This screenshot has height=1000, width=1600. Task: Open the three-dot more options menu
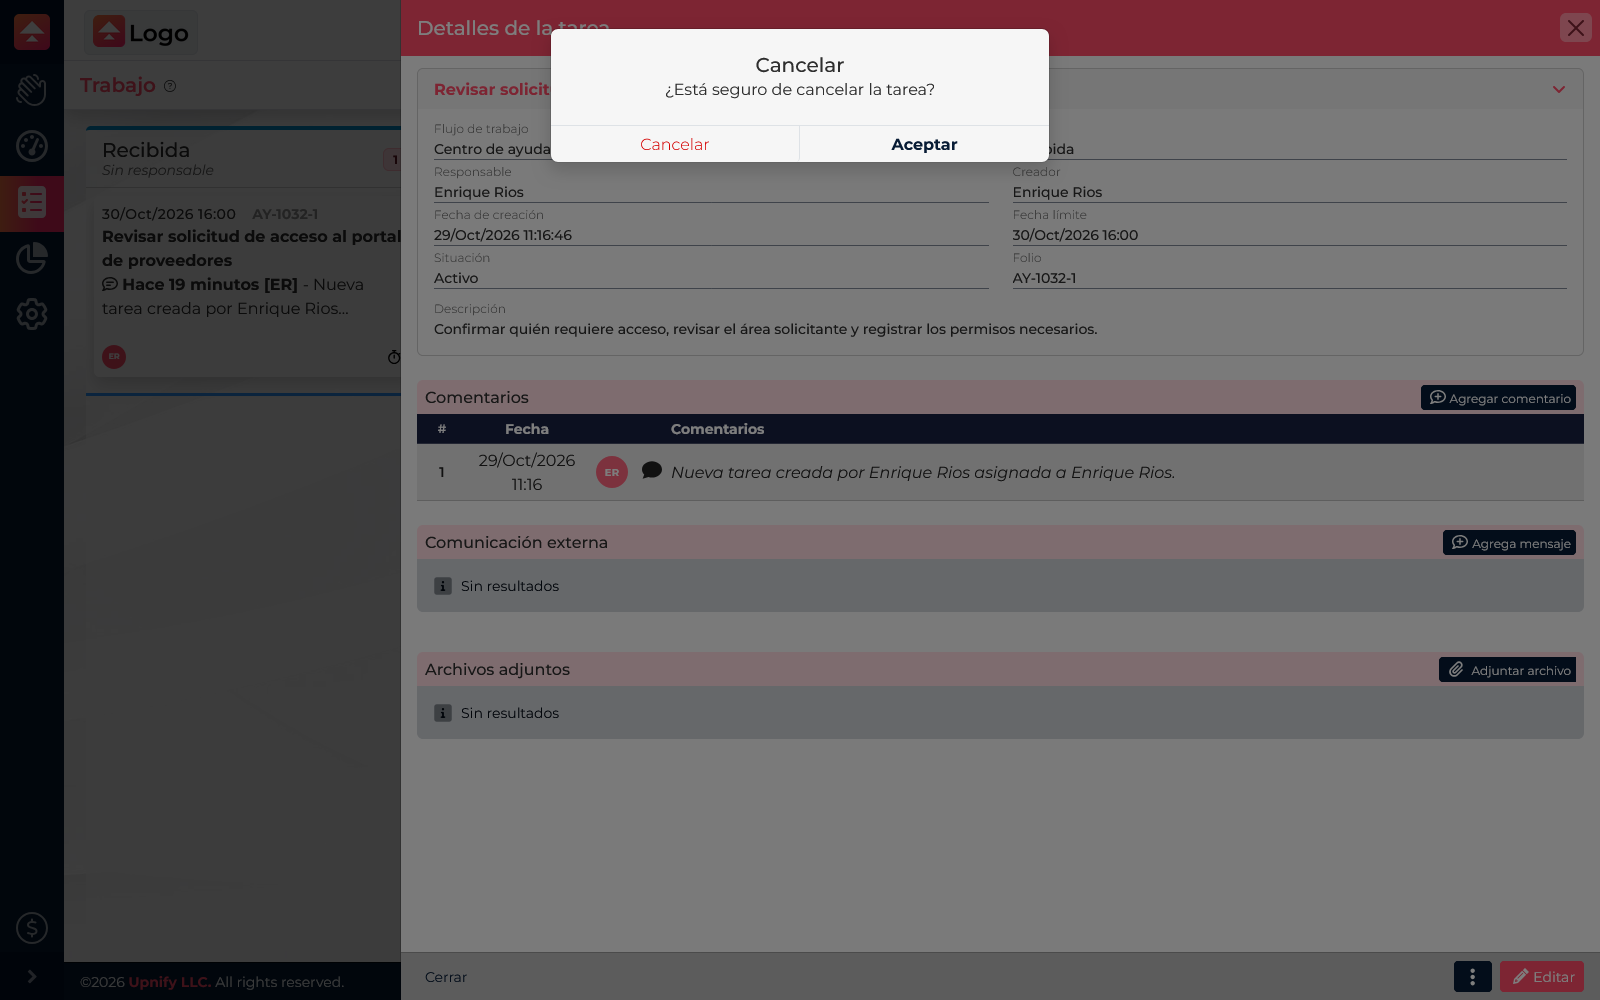[1472, 977]
